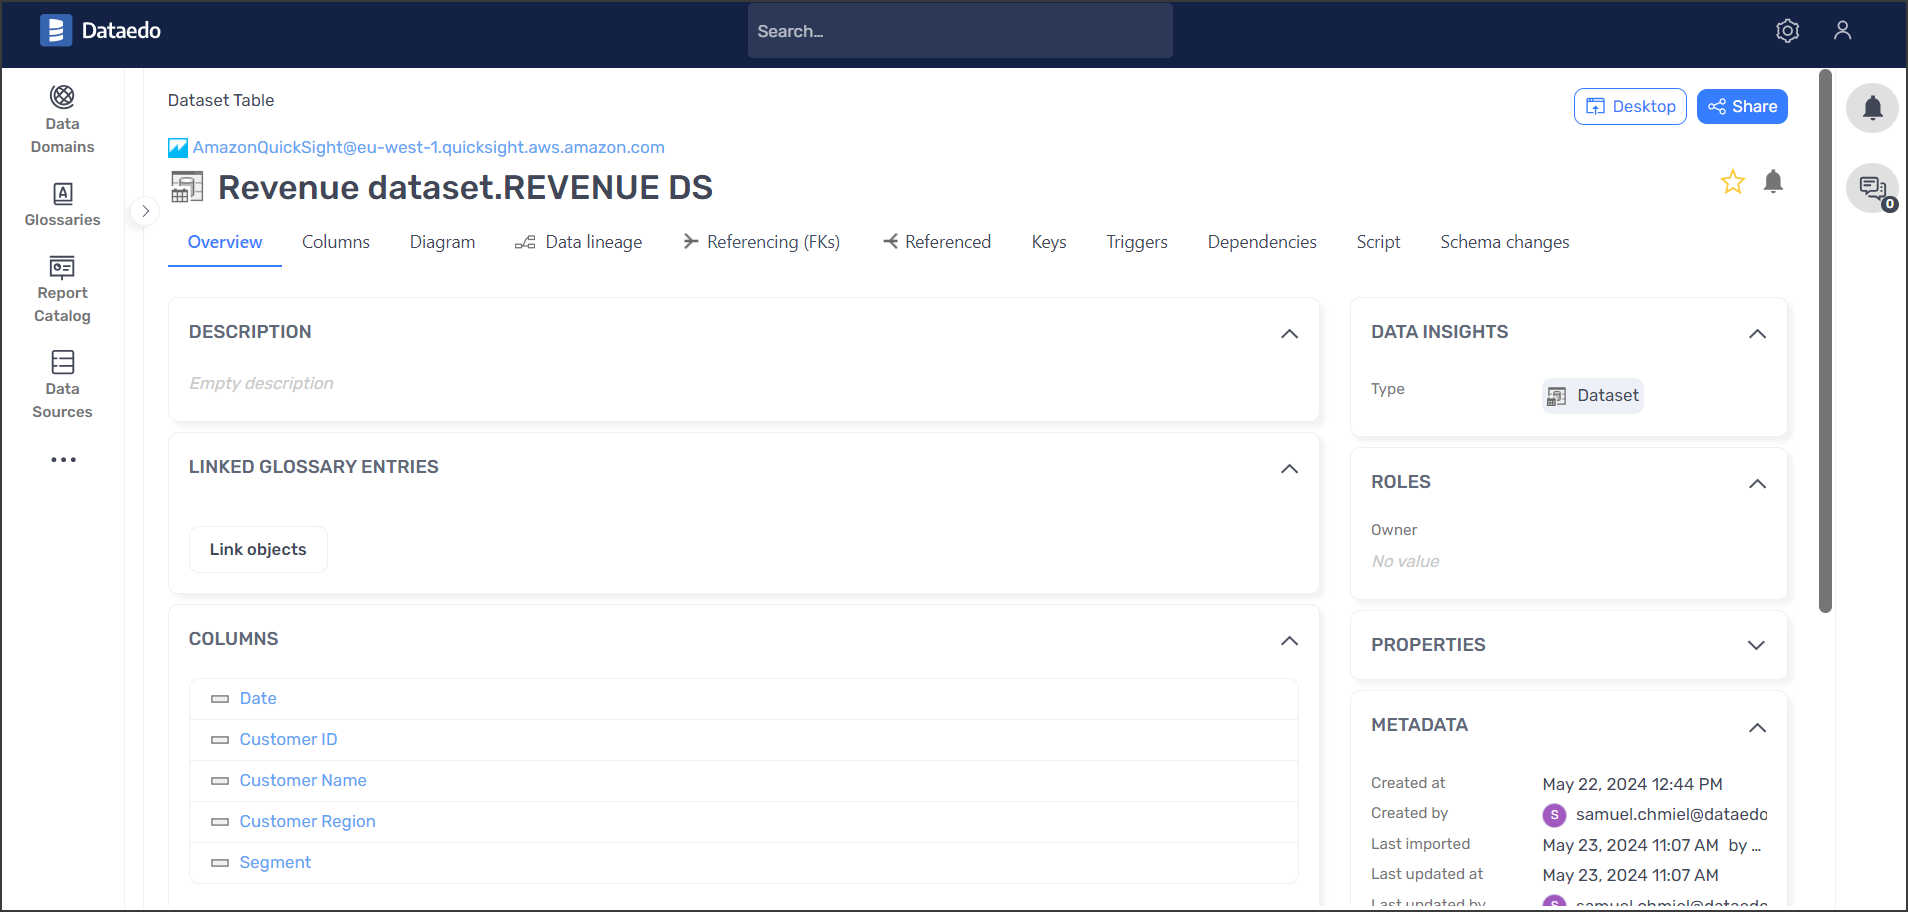
Task: Open the Customer Name column link
Action: (303, 781)
